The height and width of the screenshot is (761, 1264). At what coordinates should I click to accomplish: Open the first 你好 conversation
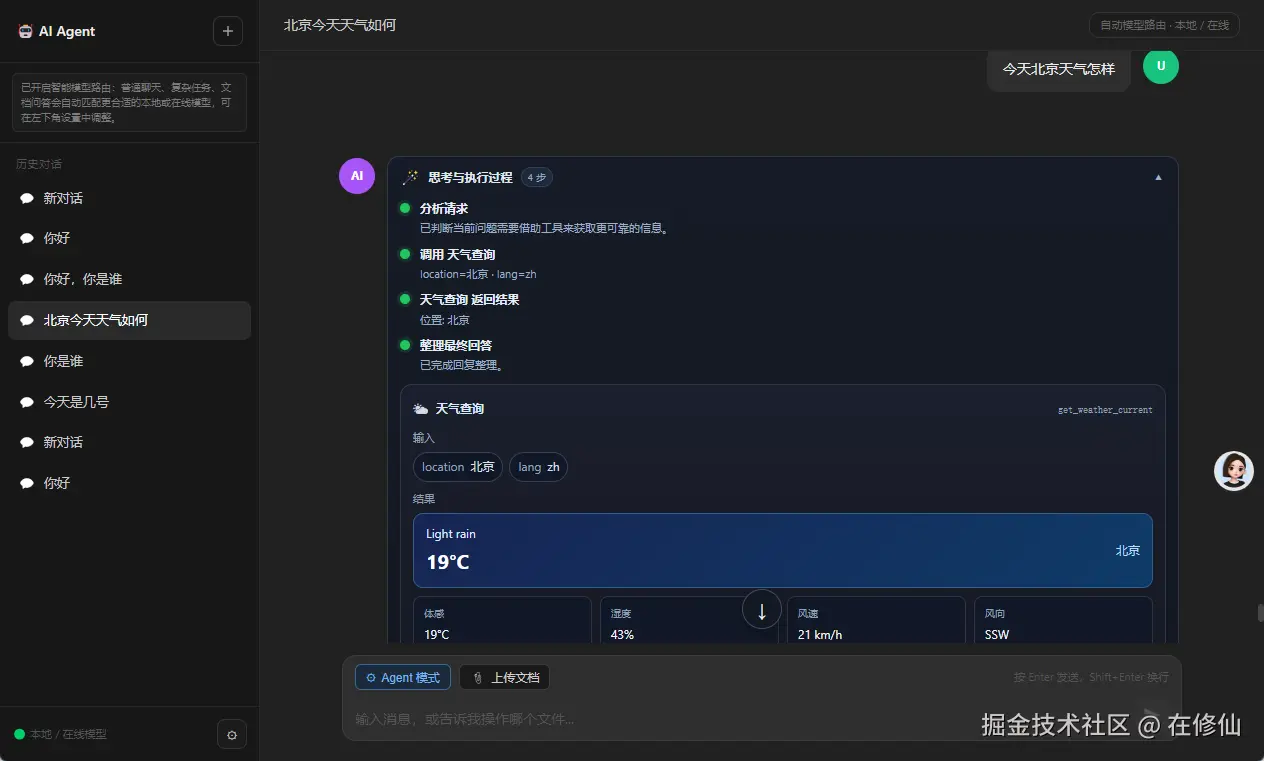click(129, 238)
